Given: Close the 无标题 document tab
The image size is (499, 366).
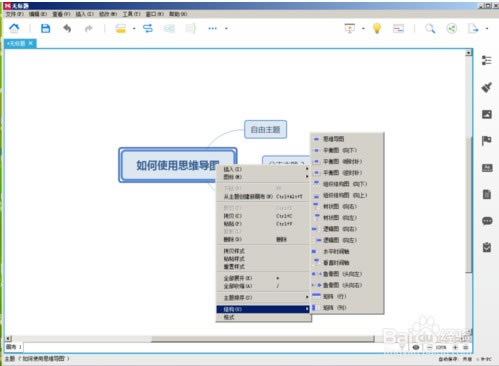Looking at the screenshot, I should 31,43.
